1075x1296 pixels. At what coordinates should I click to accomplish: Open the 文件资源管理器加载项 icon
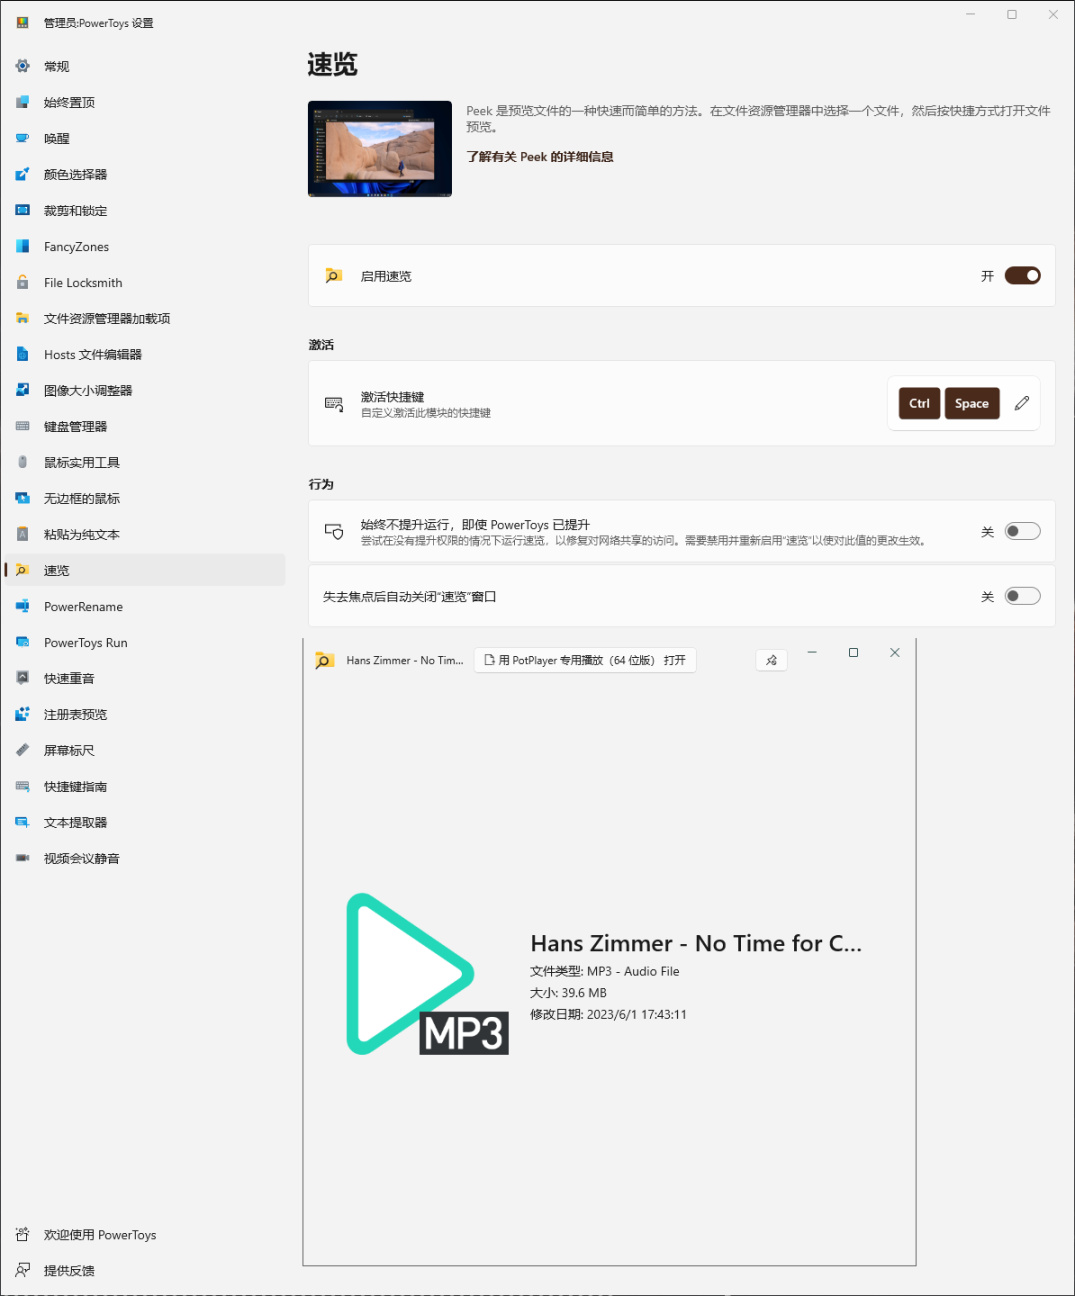pyautogui.click(x=22, y=318)
